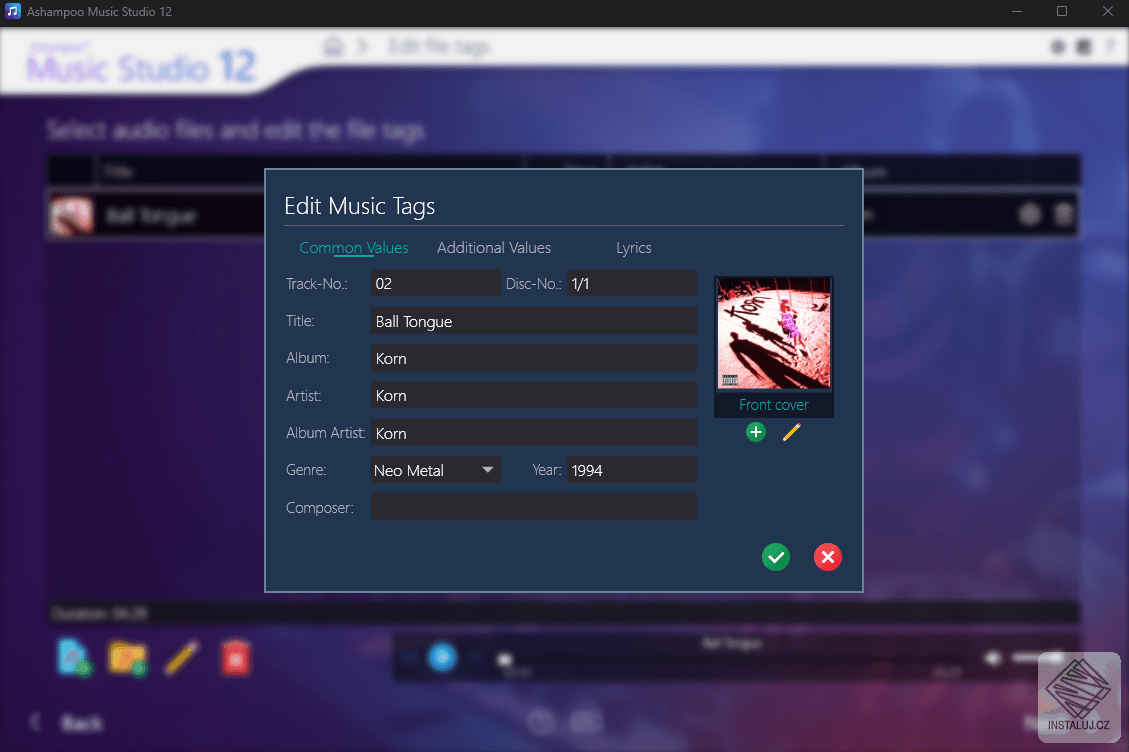Click the settings icon on Ball Tongue row
Screen dimensions: 1129x752
point(1030,214)
